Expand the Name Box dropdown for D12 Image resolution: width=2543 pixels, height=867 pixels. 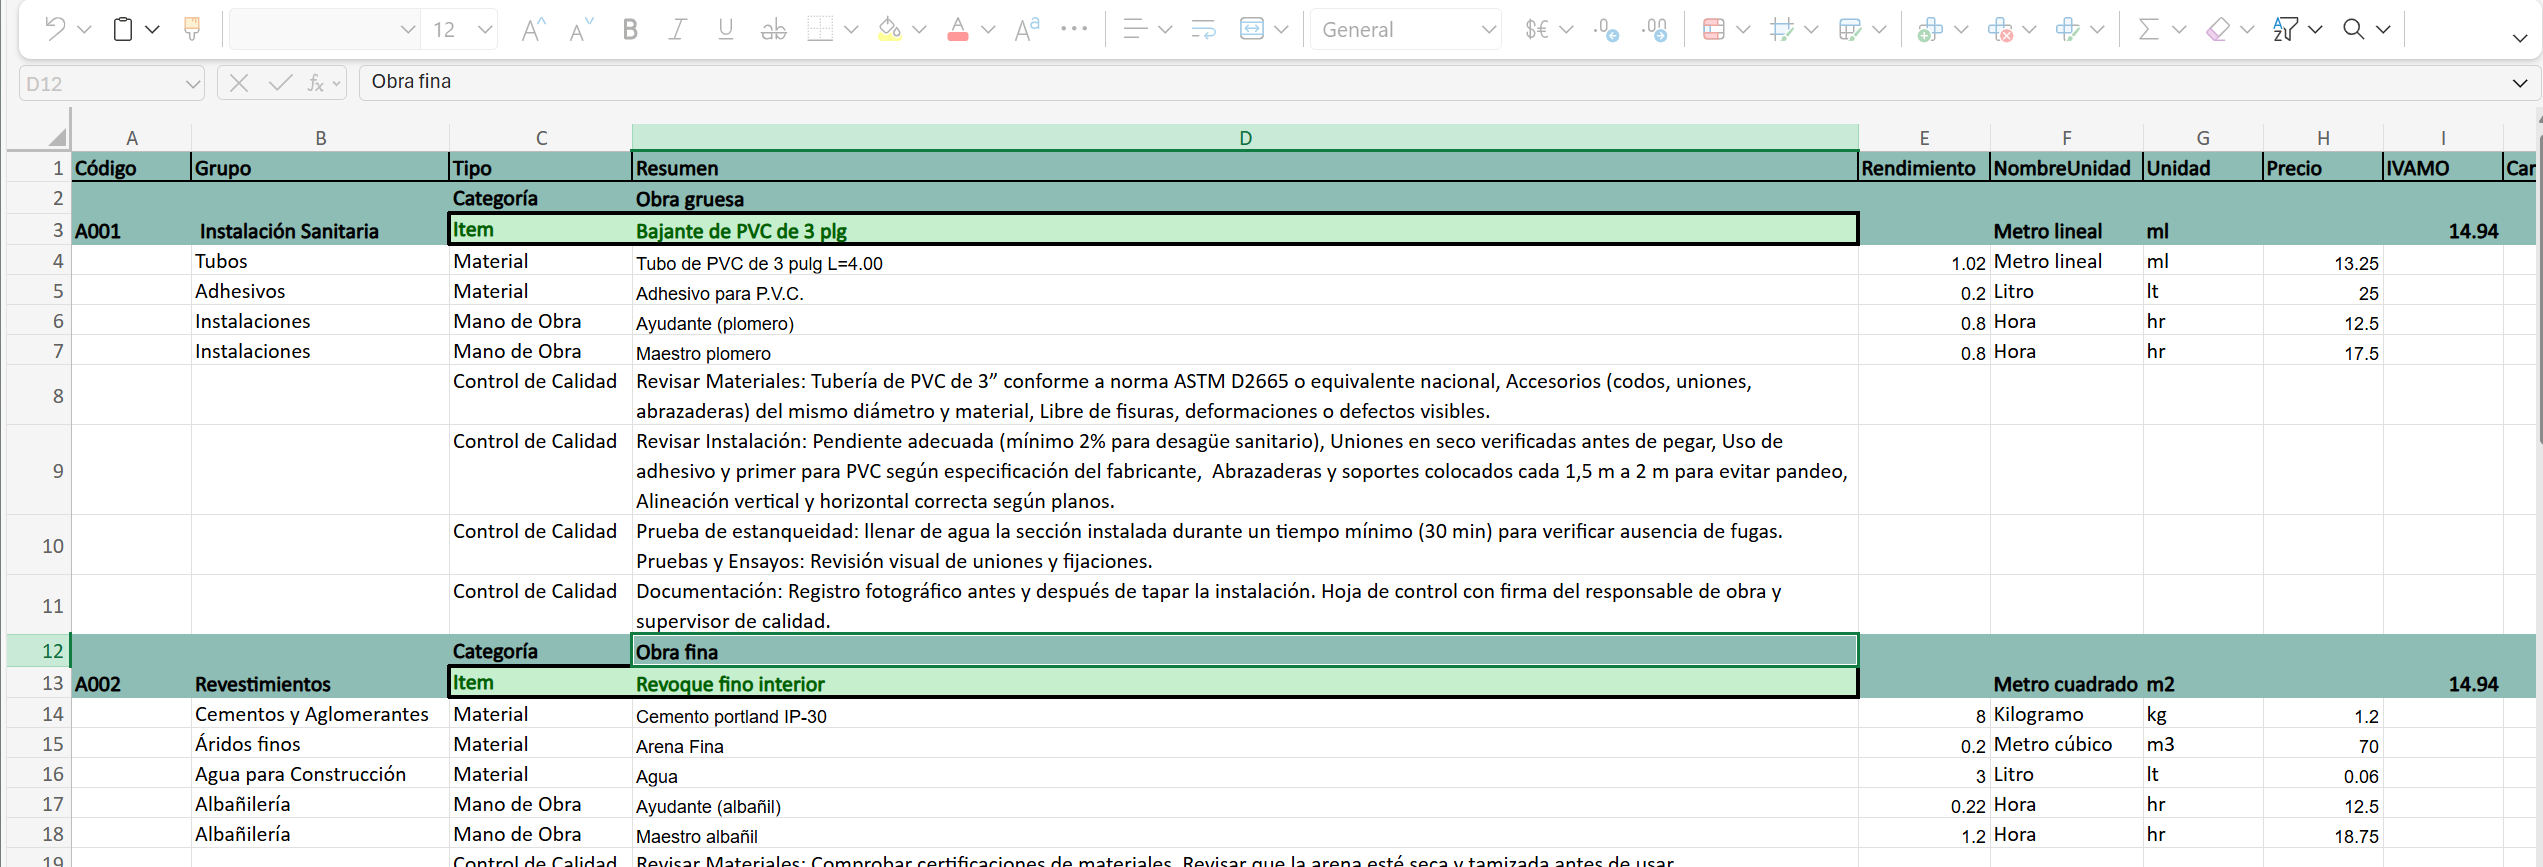(192, 84)
